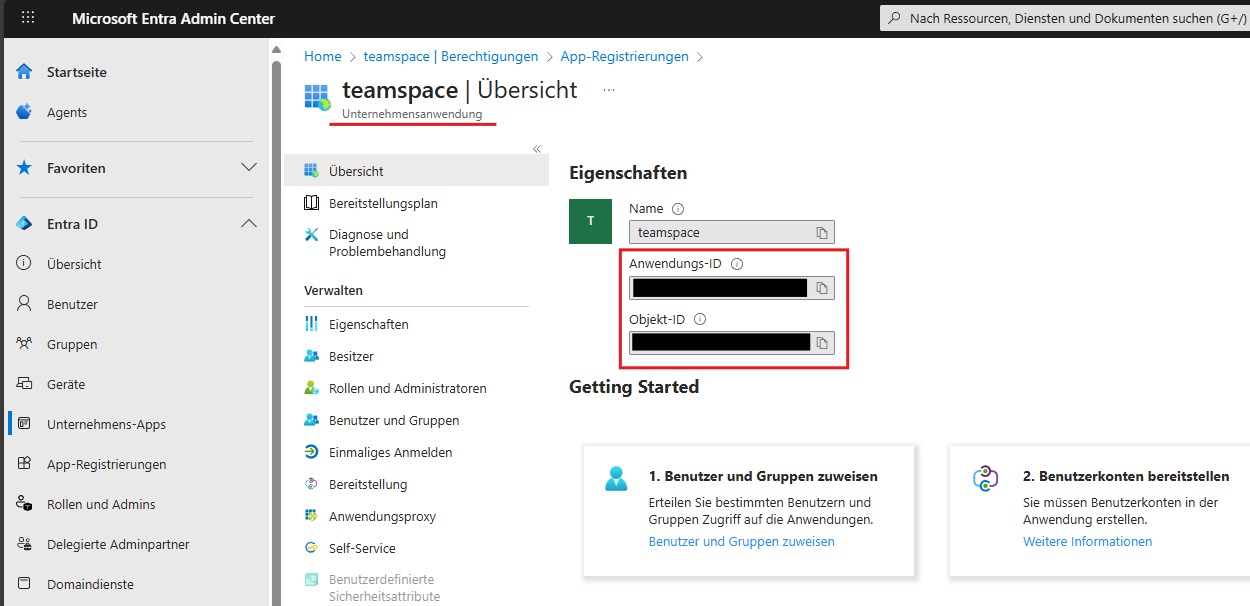This screenshot has height=606, width=1250.
Task: Click the Geräte devices icon
Action: (24, 384)
